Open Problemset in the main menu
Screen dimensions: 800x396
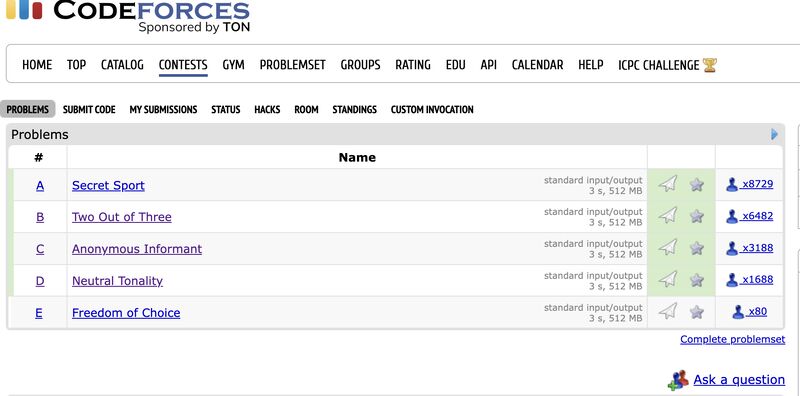point(292,65)
